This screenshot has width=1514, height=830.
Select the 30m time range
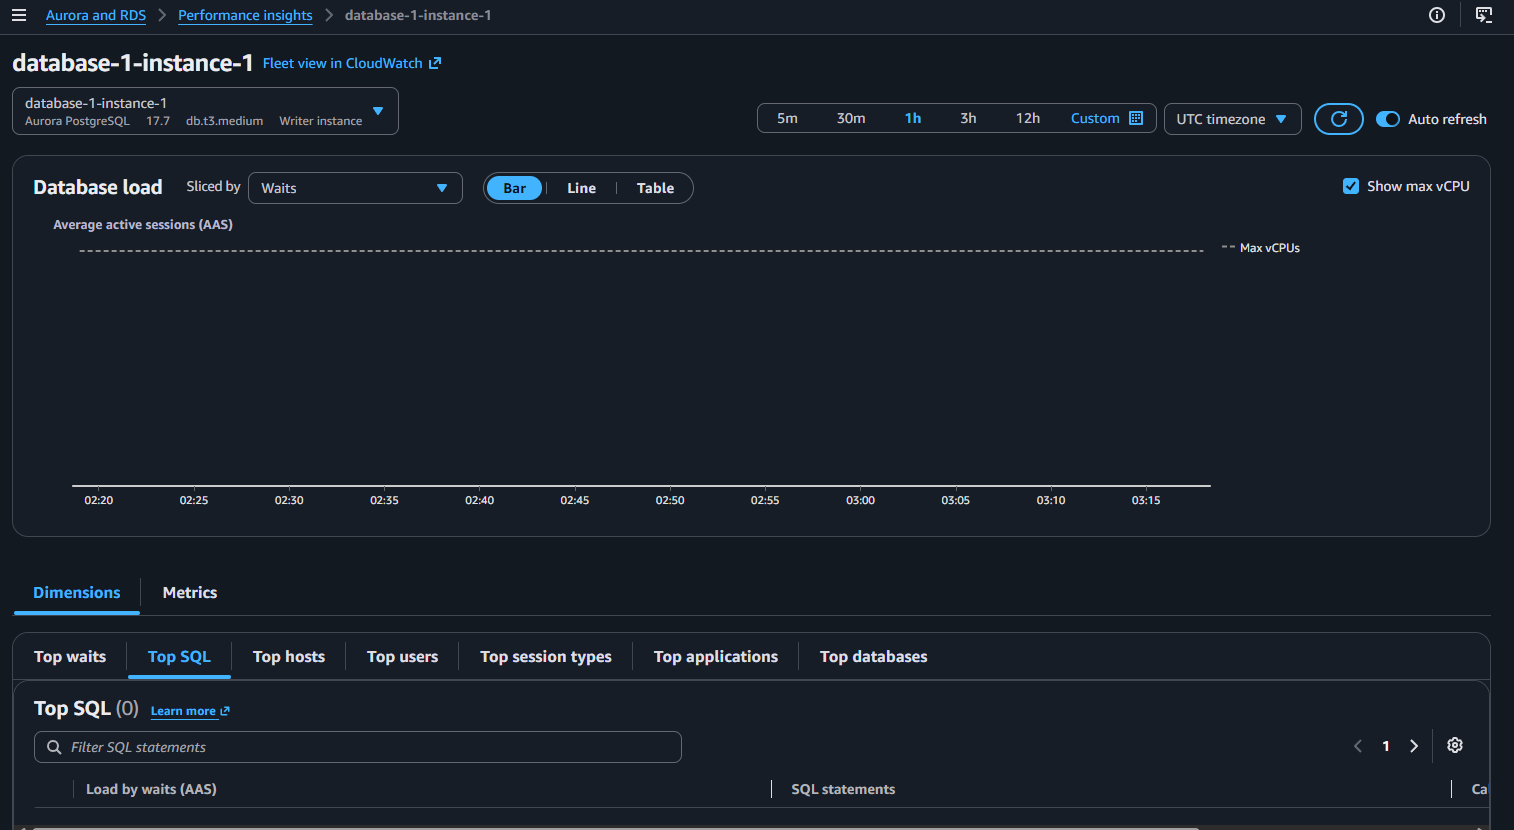click(x=851, y=118)
